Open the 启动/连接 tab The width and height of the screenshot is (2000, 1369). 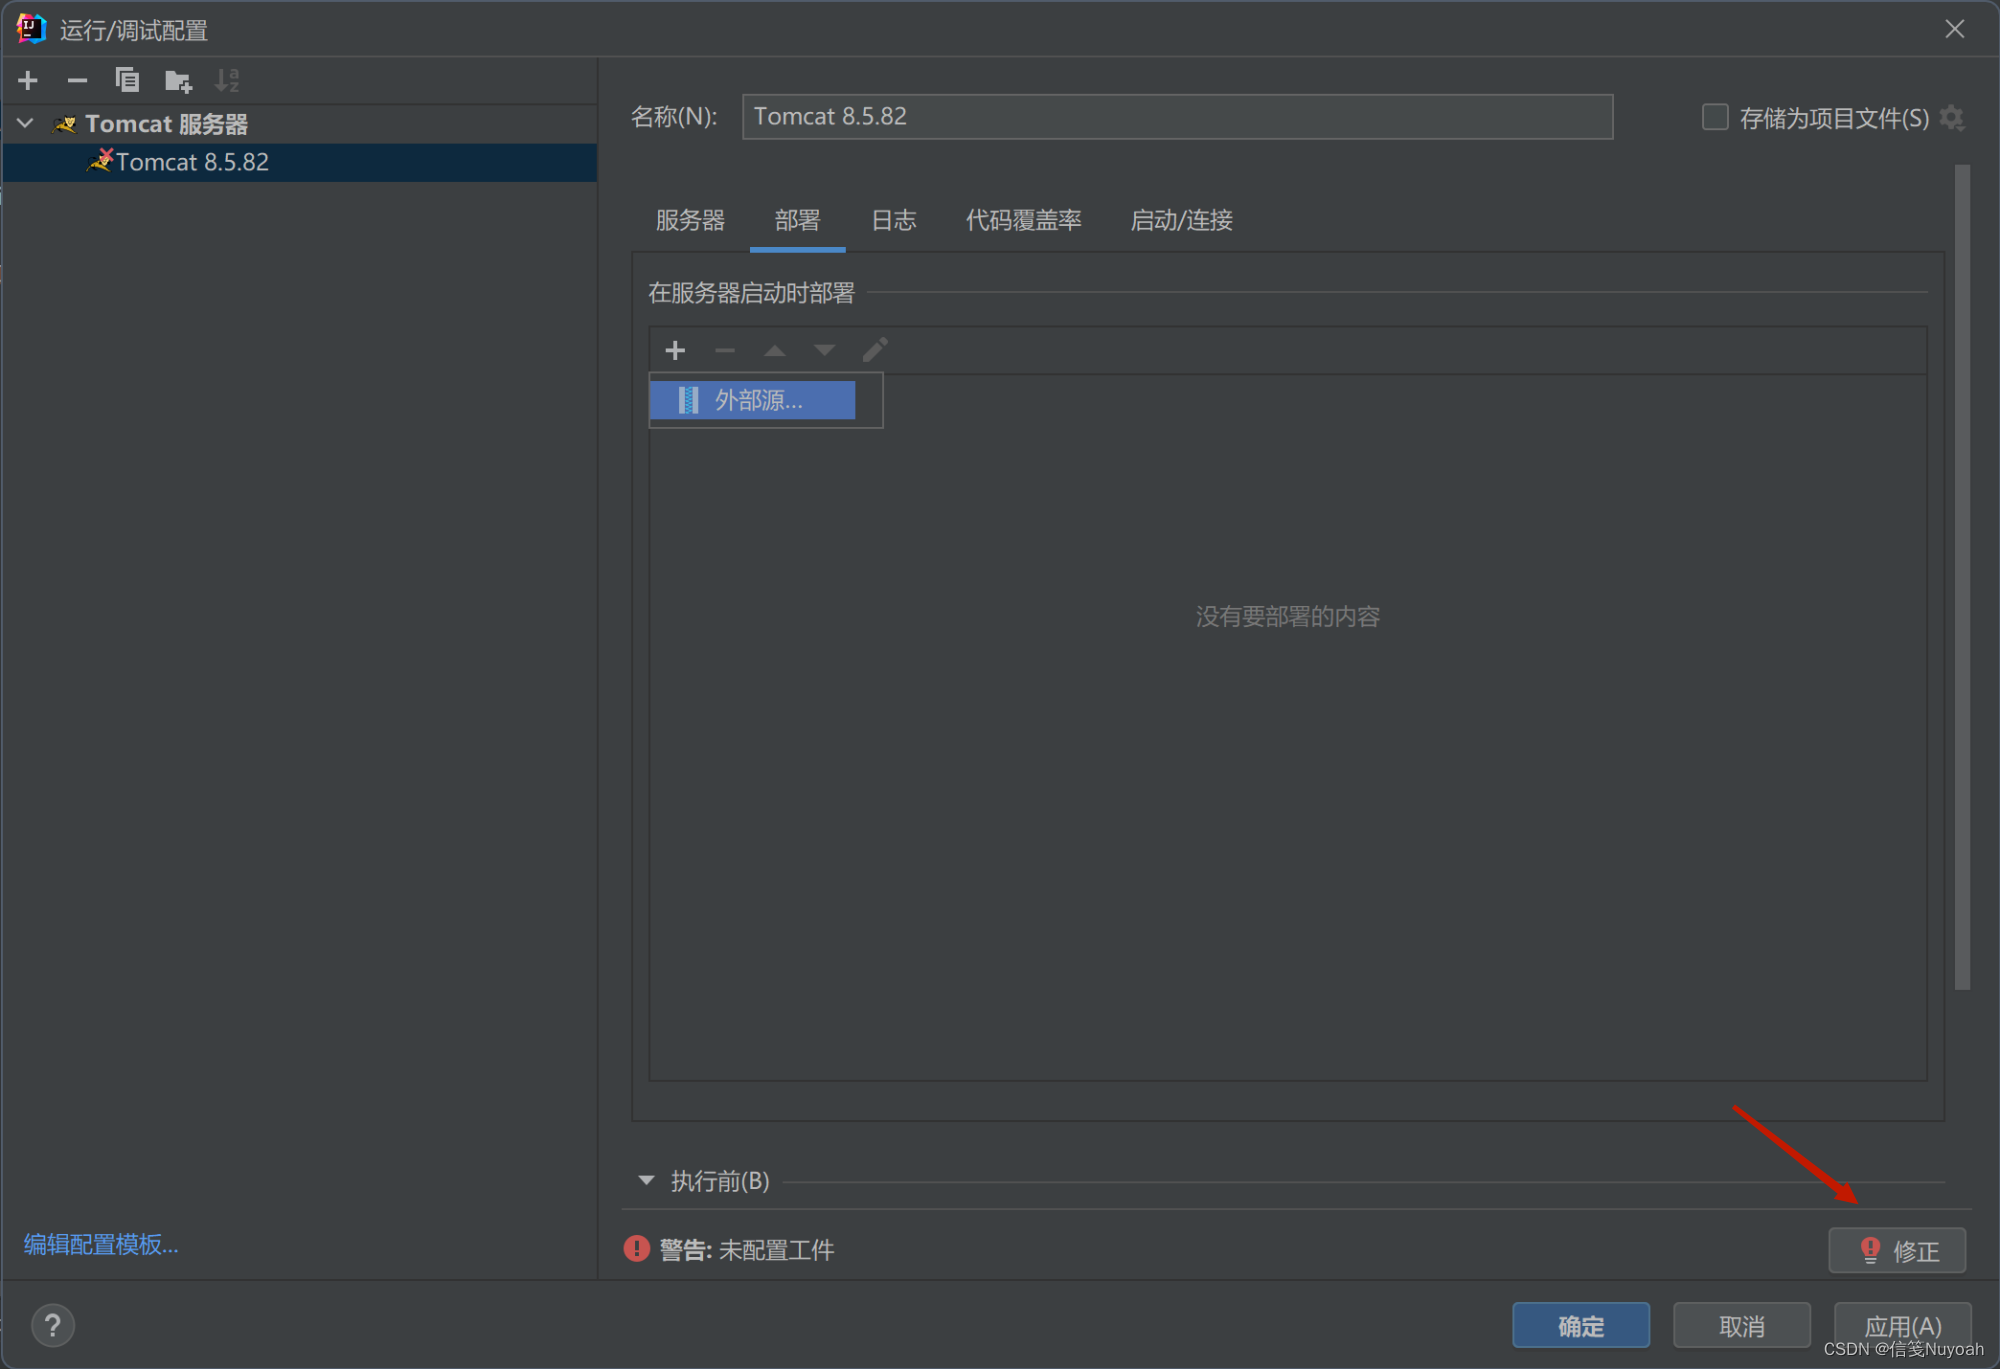[1181, 220]
